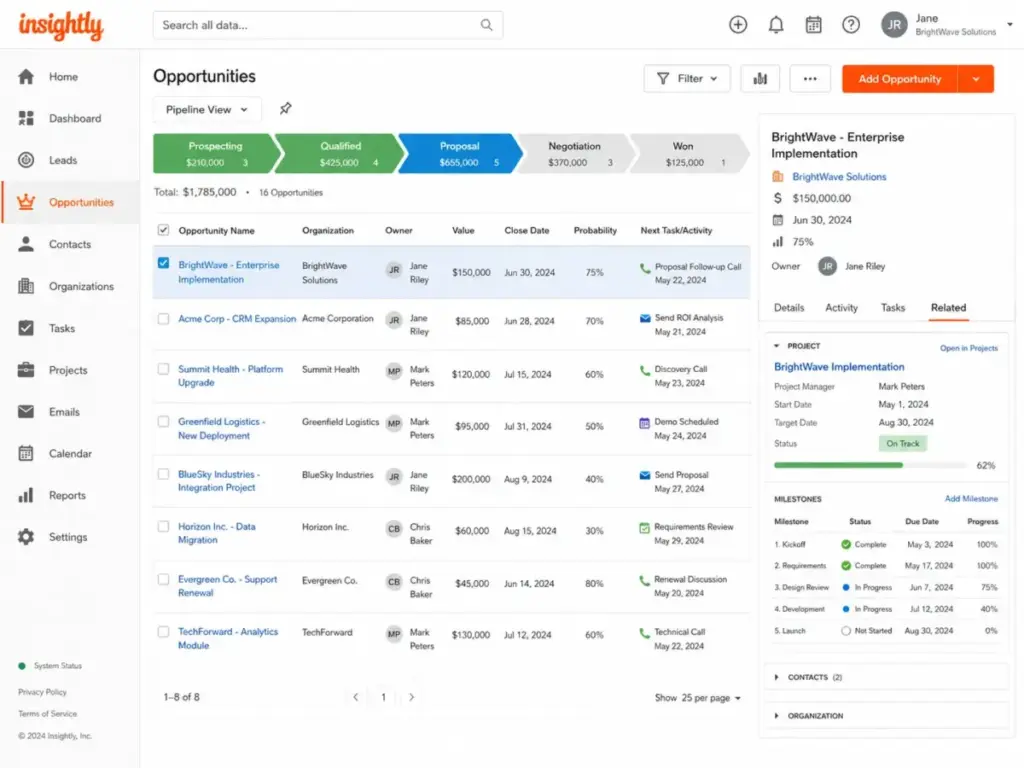This screenshot has height=768, width=1024.
Task: Switch to the Tasks tab in detail panel
Action: pos(893,308)
